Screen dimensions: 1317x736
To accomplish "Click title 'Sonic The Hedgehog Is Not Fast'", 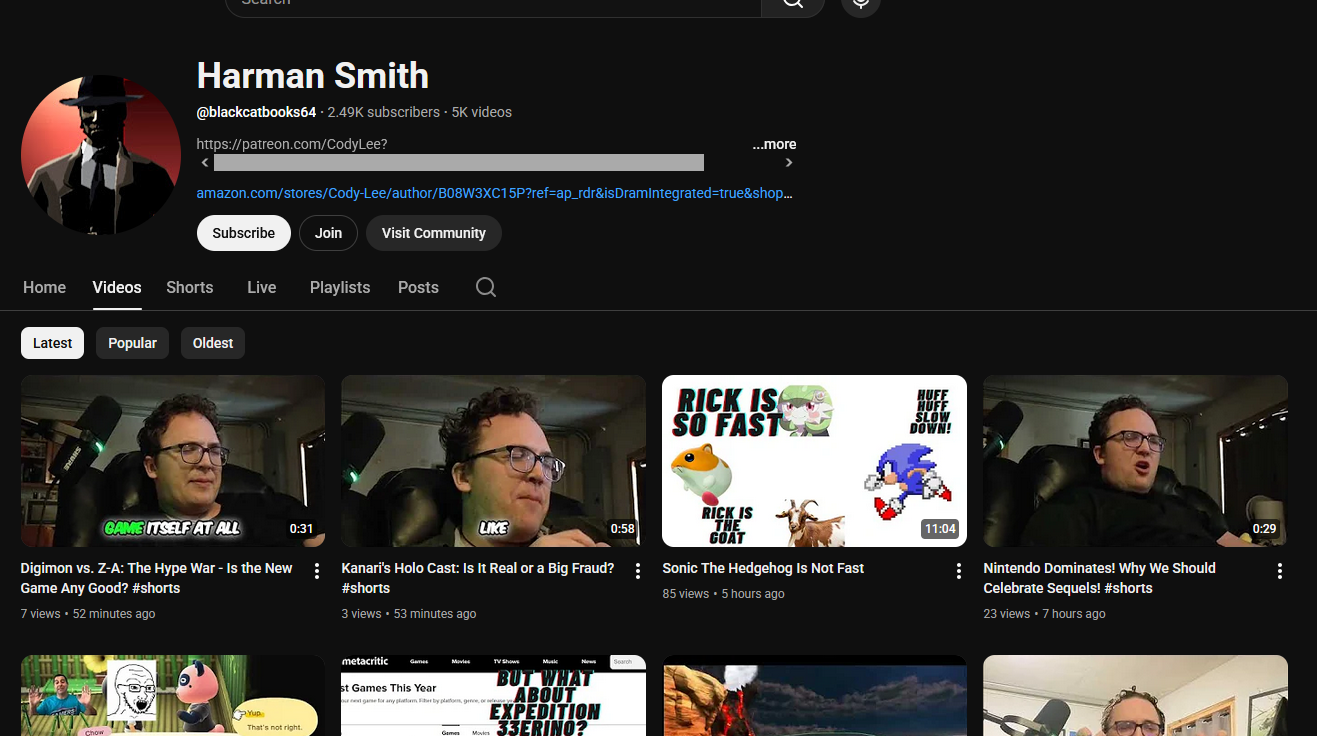I will (x=763, y=568).
